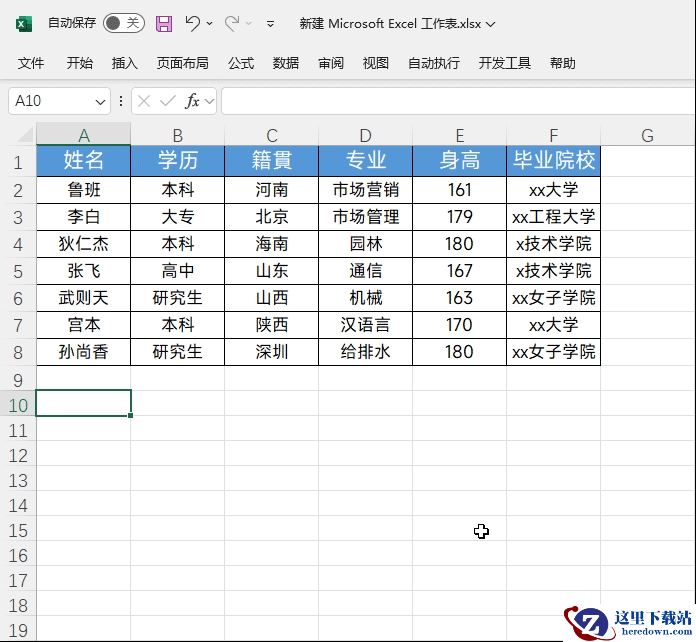Open the 页面布局 ribbon tab
The image size is (696, 642).
[x=182, y=63]
